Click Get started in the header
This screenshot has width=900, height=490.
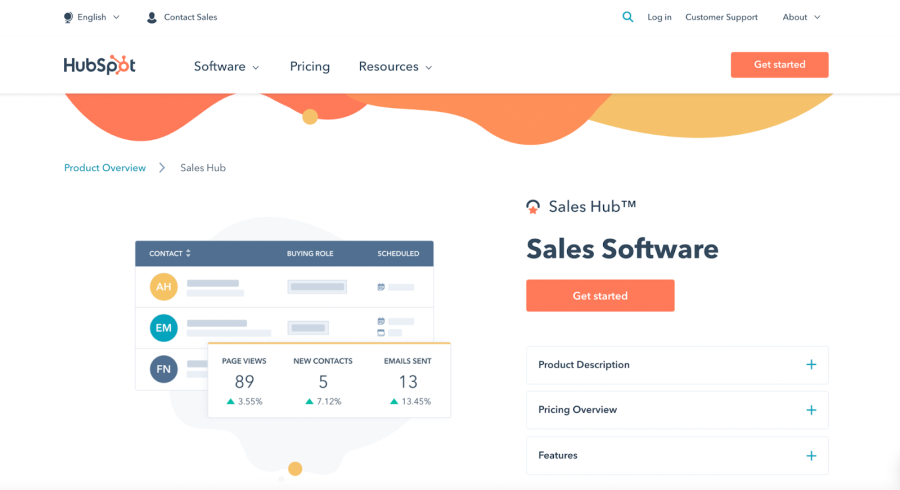[x=779, y=65]
